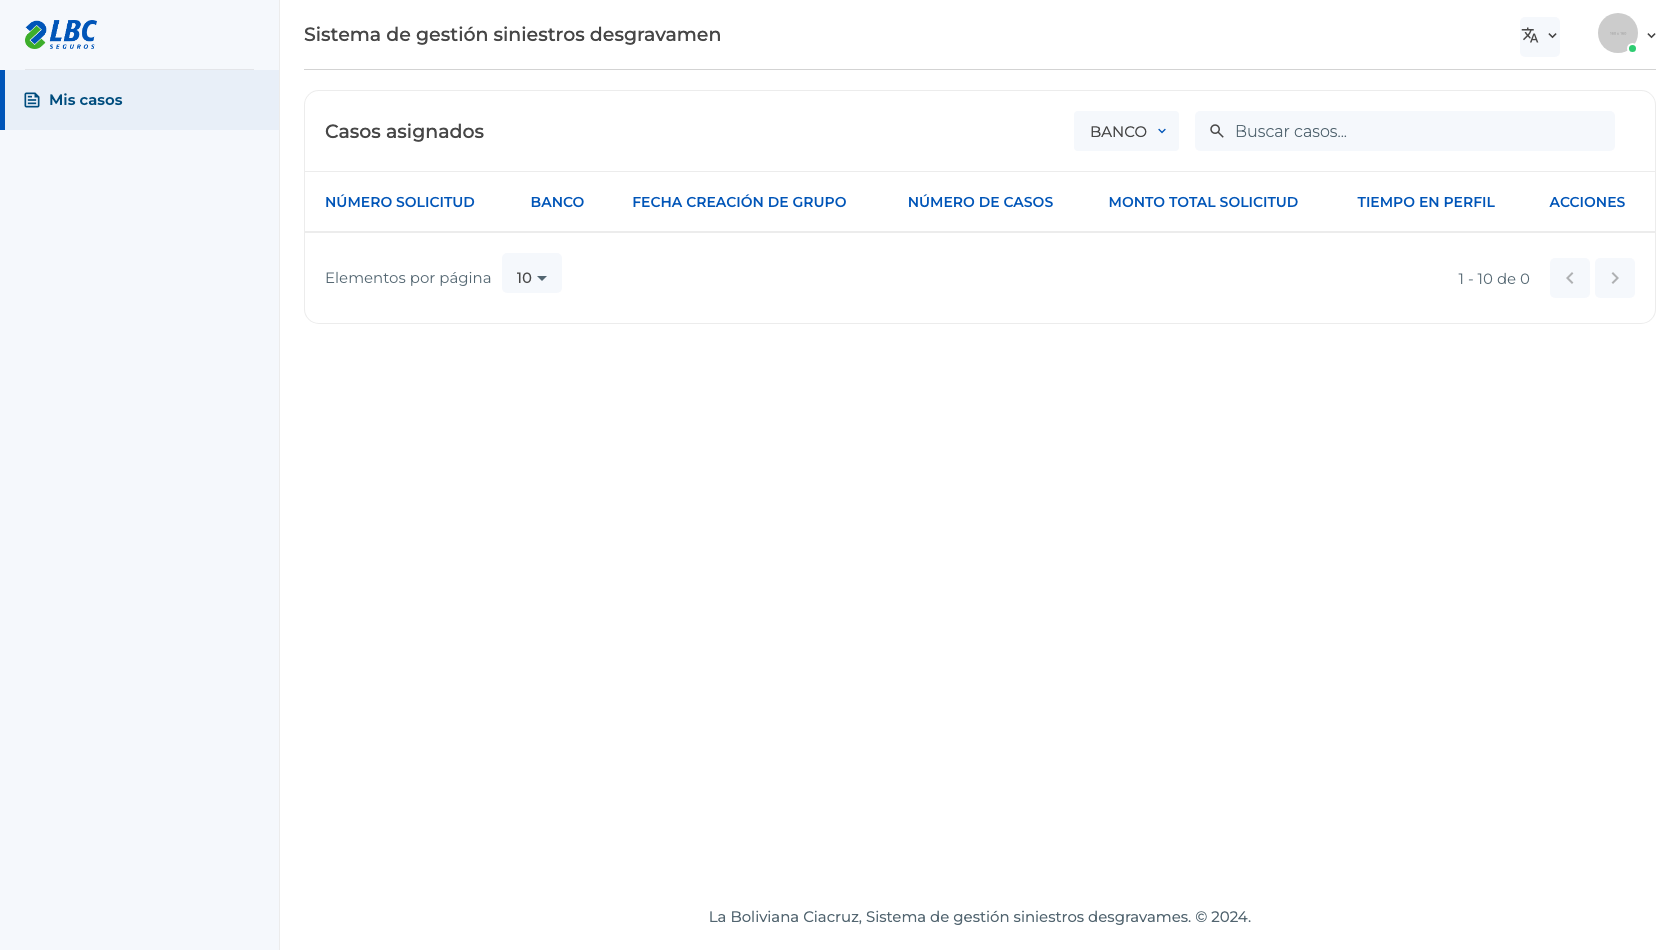This screenshot has height=950, width=1680.
Task: Expand the language dropdown chevron
Action: point(1552,36)
